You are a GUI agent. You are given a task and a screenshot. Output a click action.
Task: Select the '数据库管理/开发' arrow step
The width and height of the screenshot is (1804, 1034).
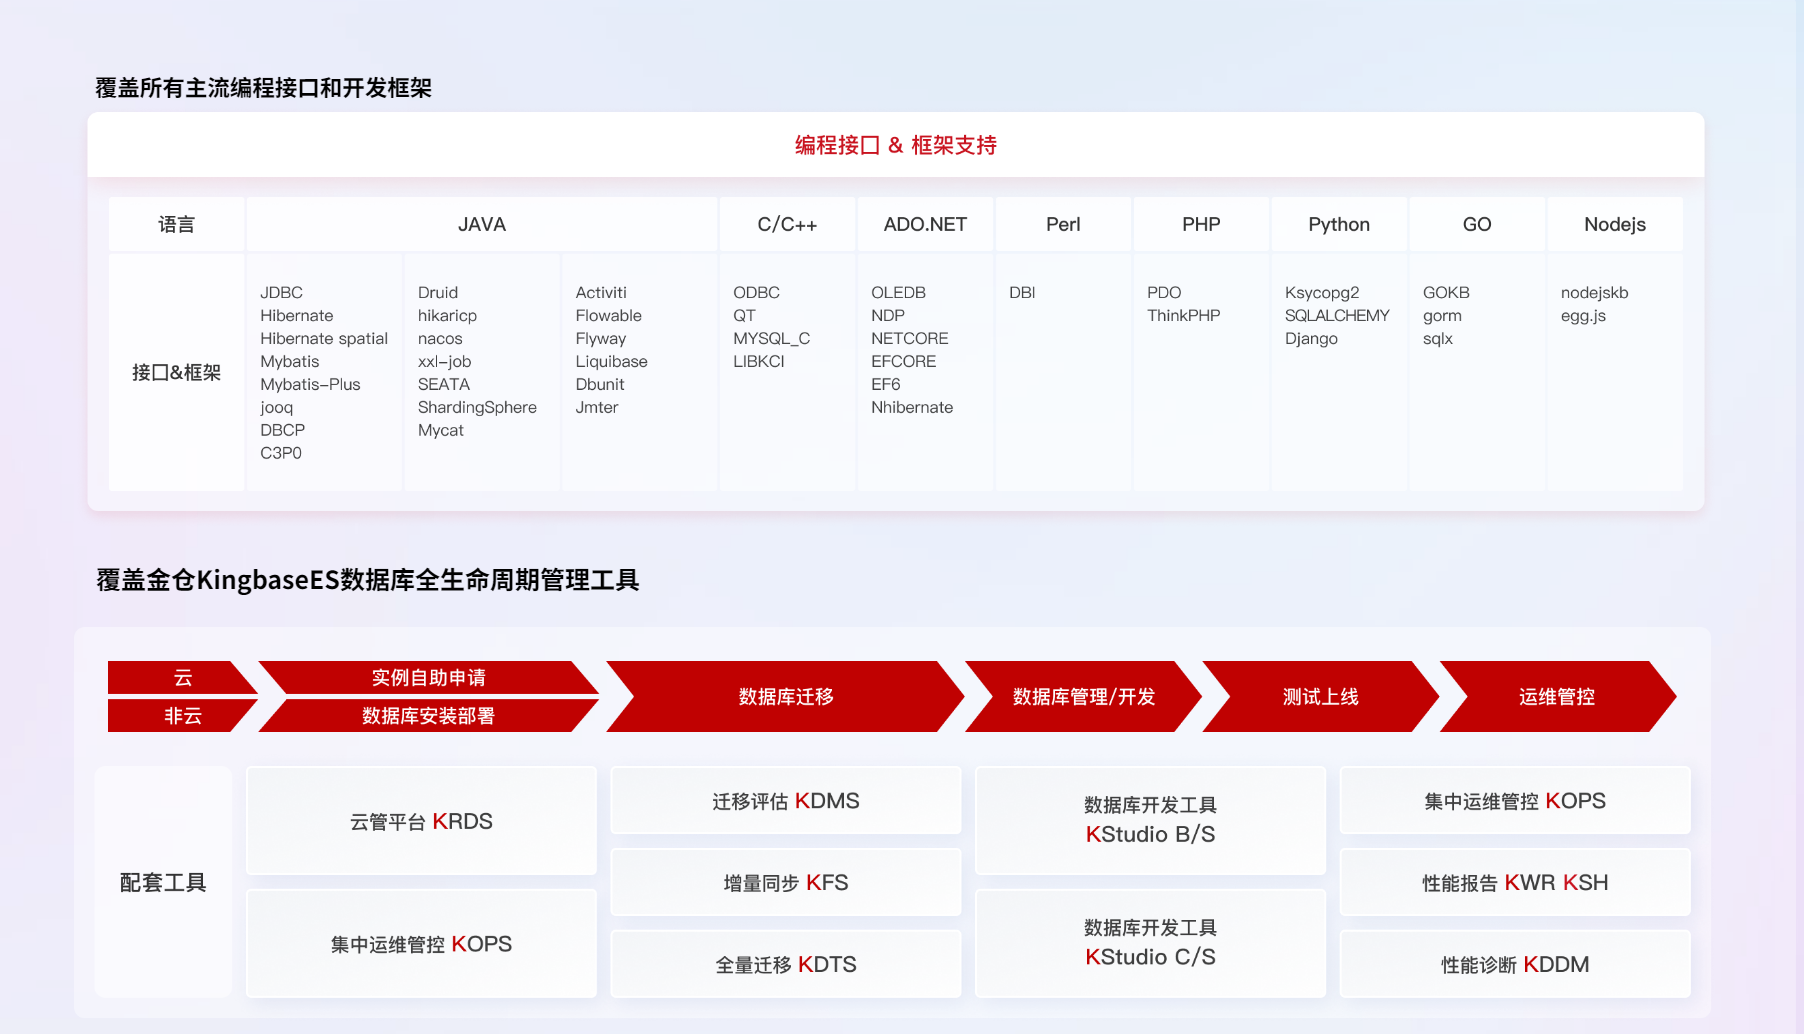click(1084, 696)
